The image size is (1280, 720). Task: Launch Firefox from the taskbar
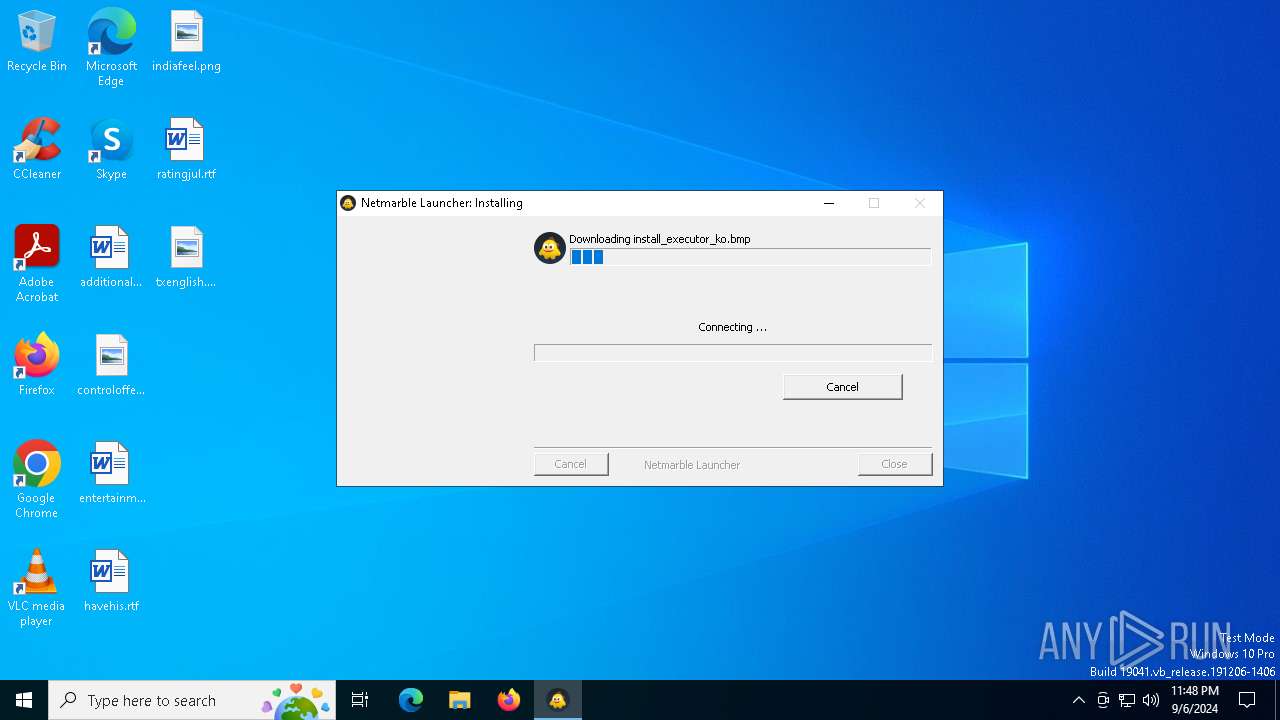pyautogui.click(x=509, y=700)
